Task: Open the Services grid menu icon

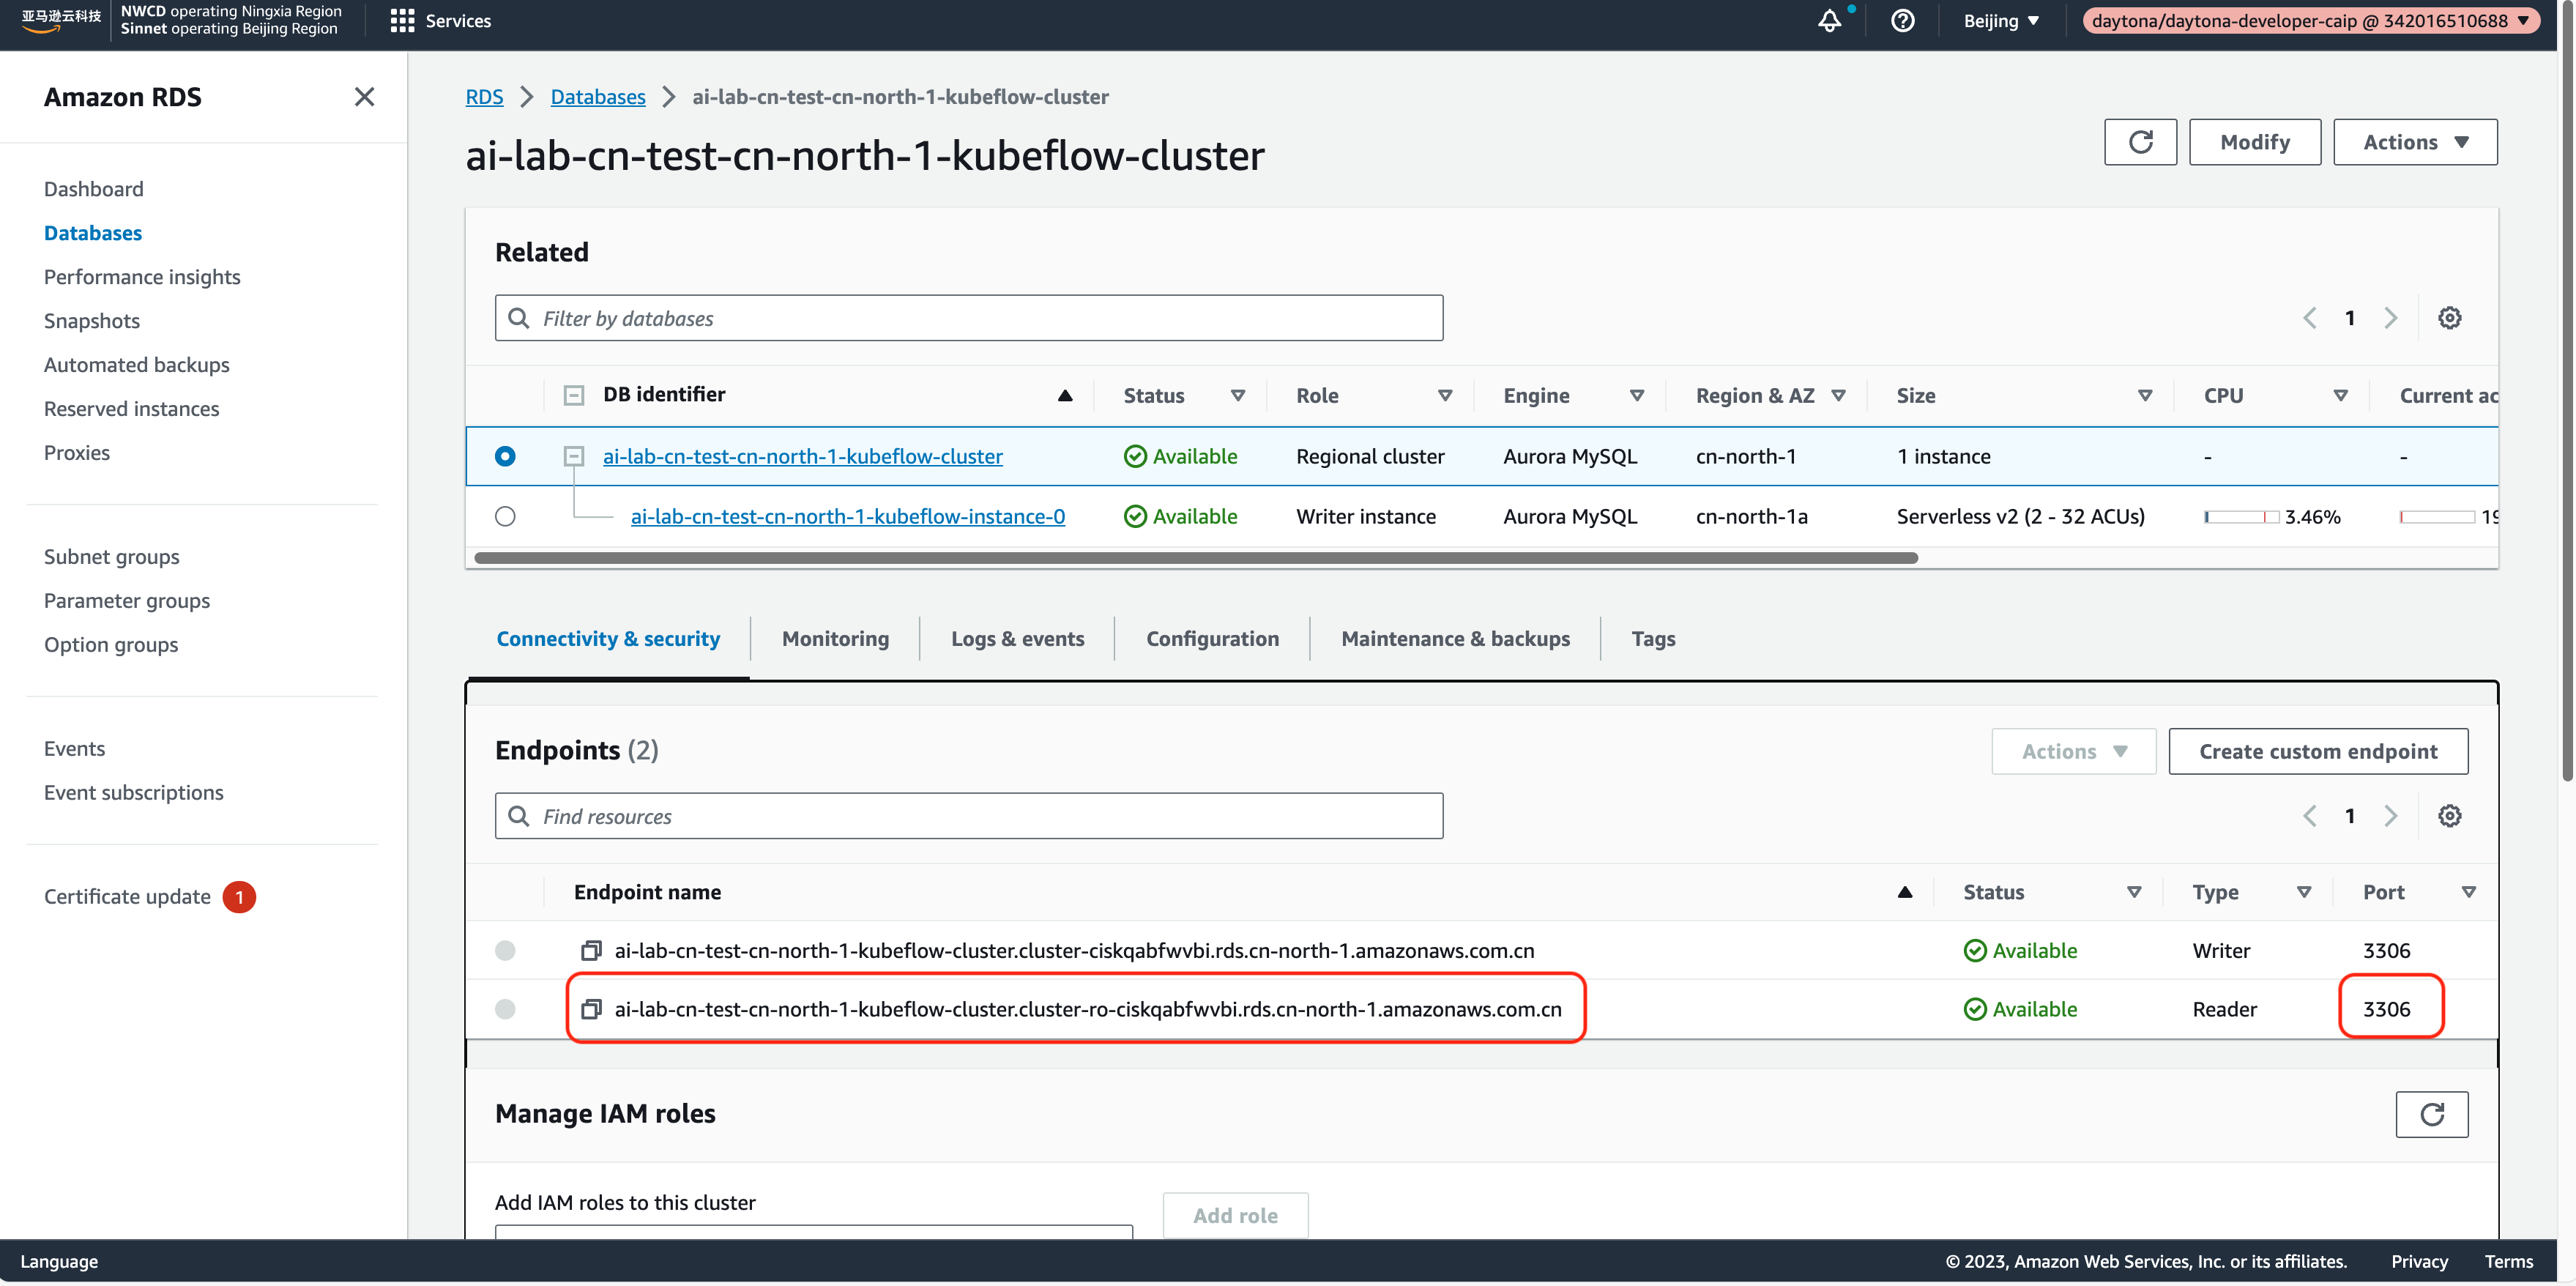Action: click(402, 21)
